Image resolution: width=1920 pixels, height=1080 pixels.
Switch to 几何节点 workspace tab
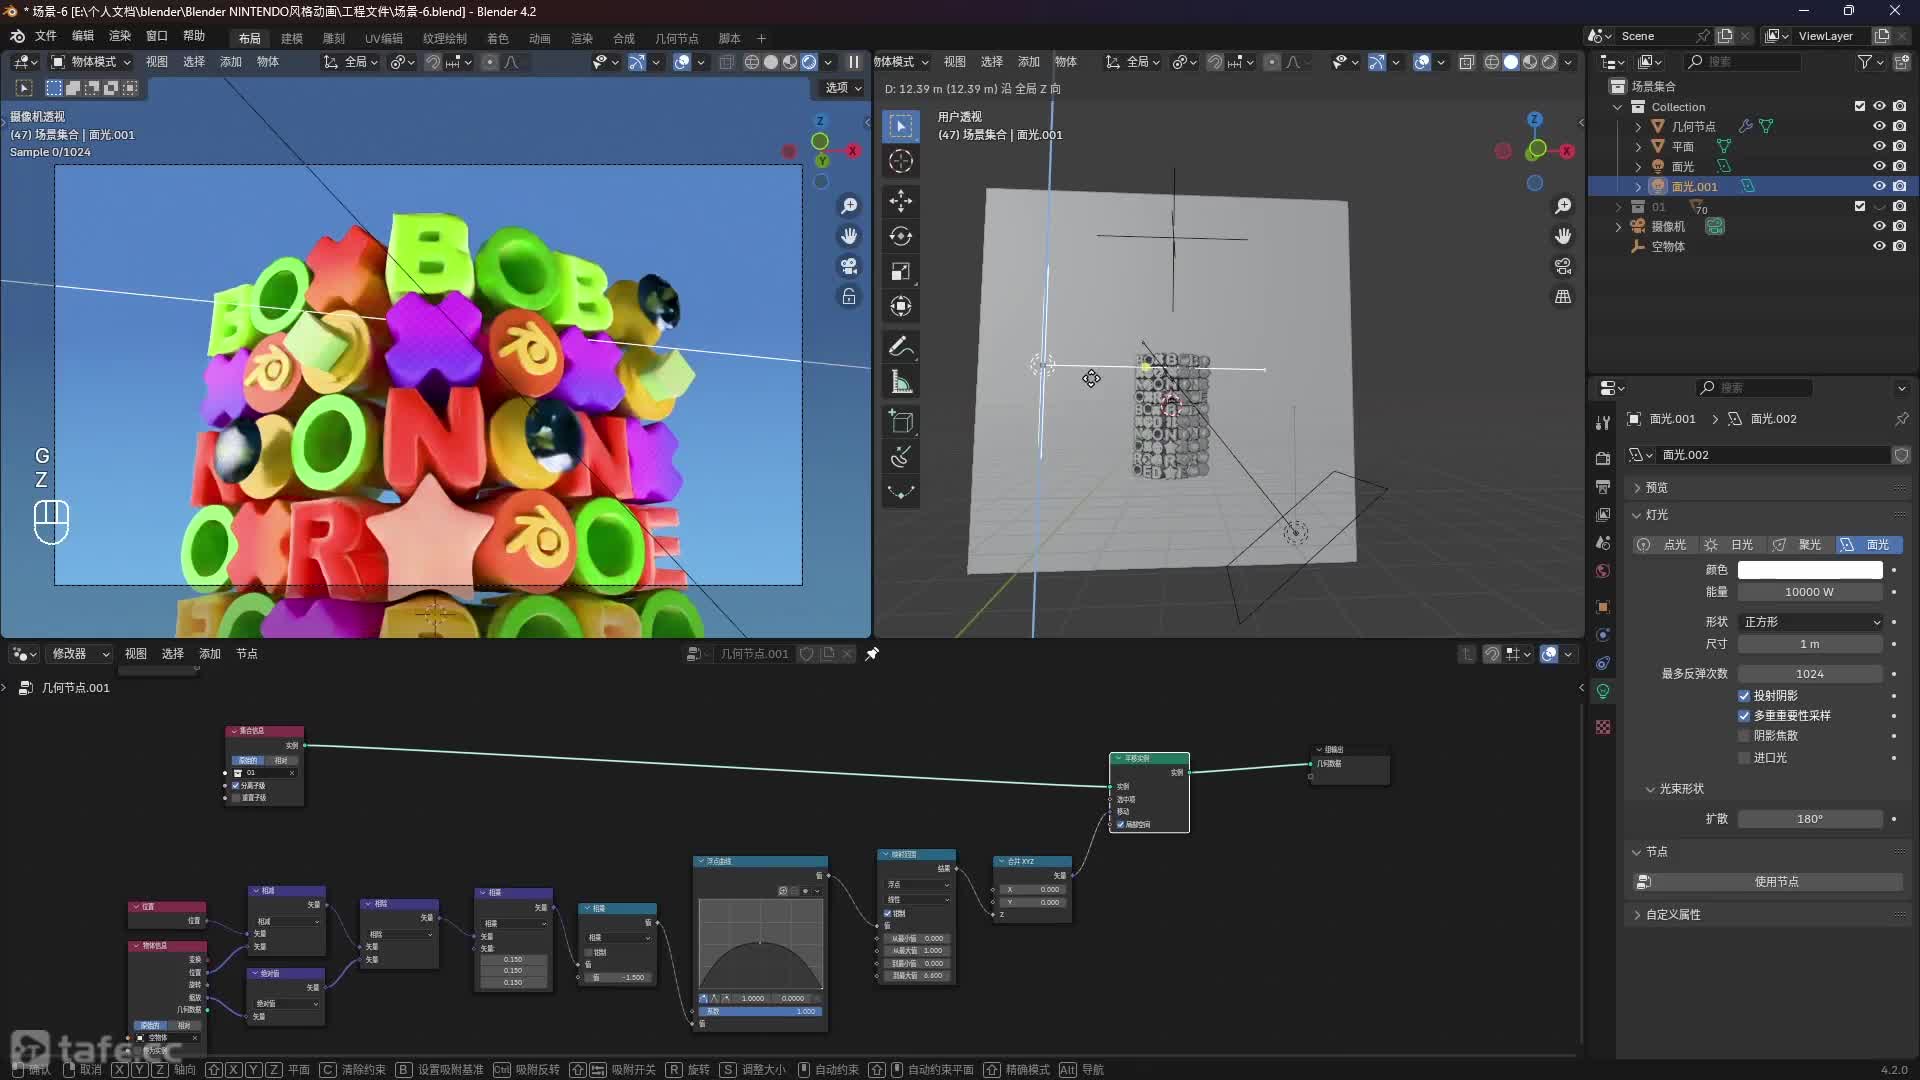(677, 38)
